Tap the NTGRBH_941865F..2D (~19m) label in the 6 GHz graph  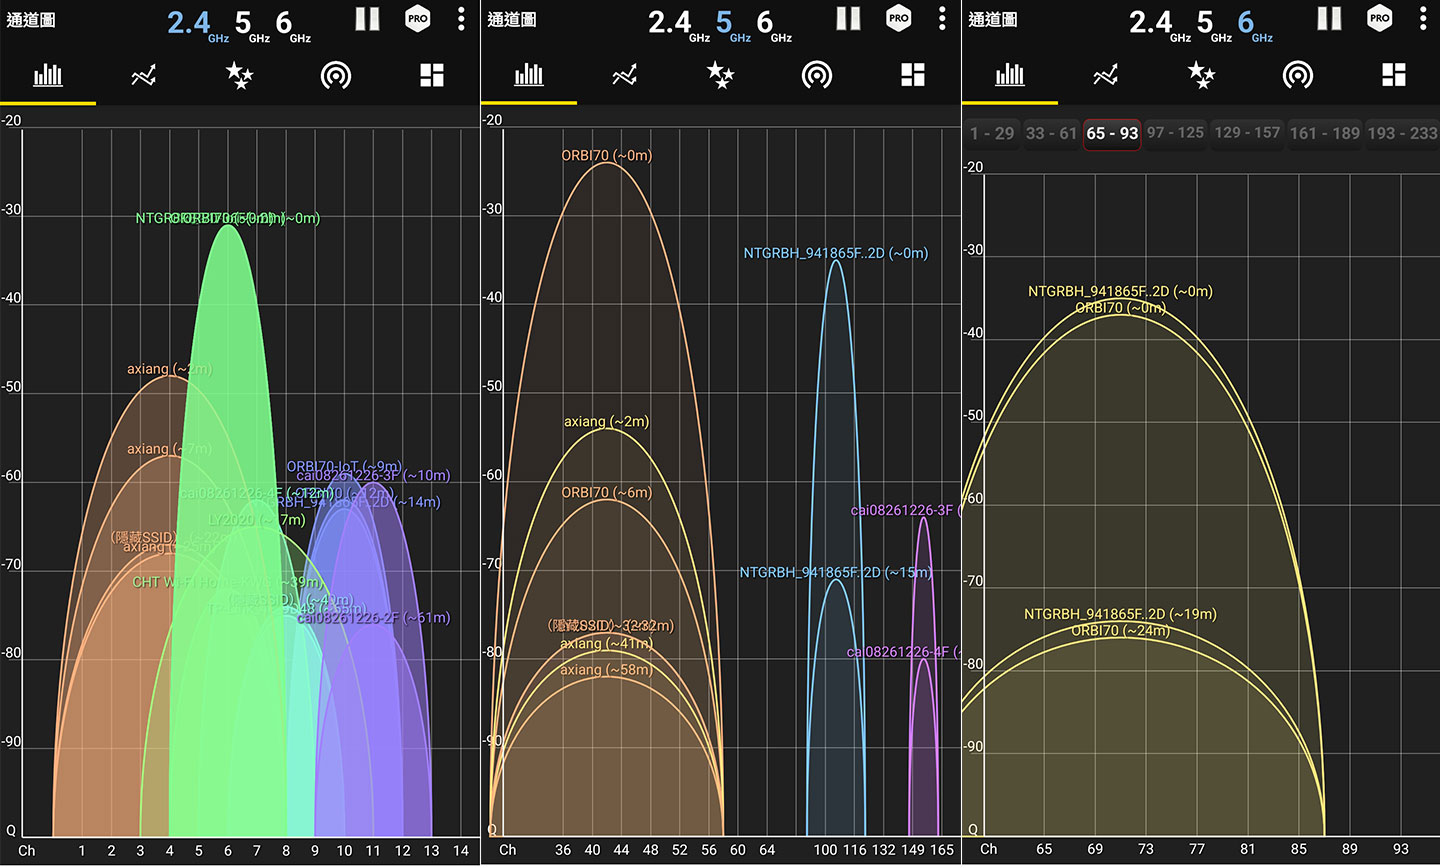(1120, 614)
